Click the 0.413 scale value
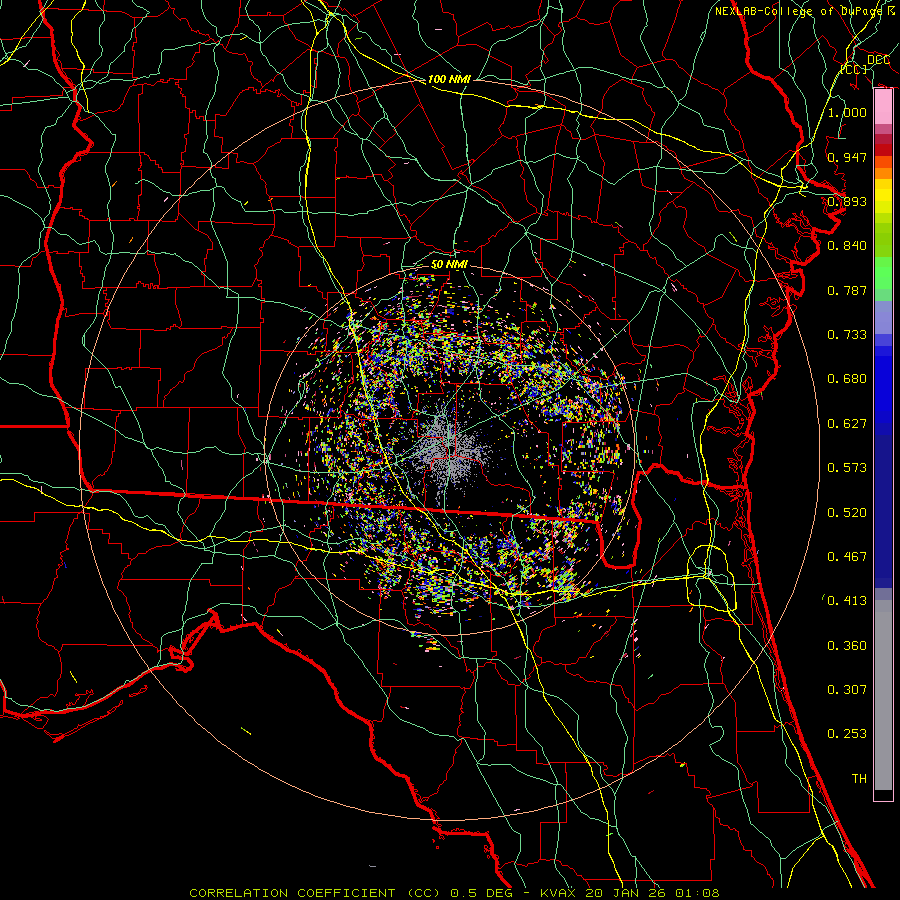The height and width of the screenshot is (900, 900). tap(847, 601)
